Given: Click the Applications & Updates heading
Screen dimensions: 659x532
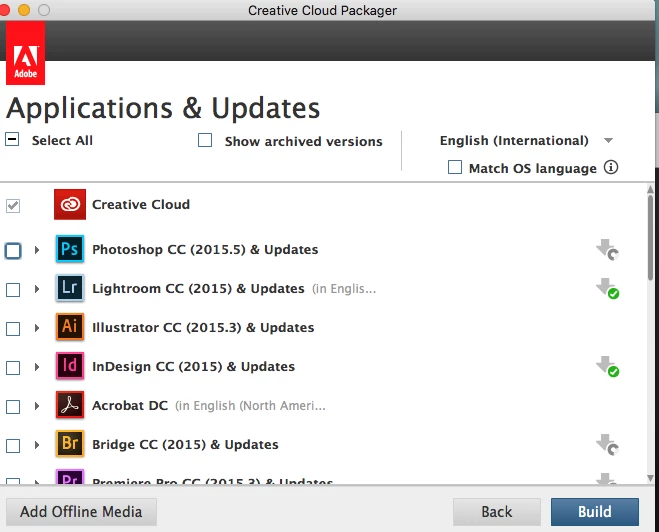Looking at the screenshot, I should (163, 108).
